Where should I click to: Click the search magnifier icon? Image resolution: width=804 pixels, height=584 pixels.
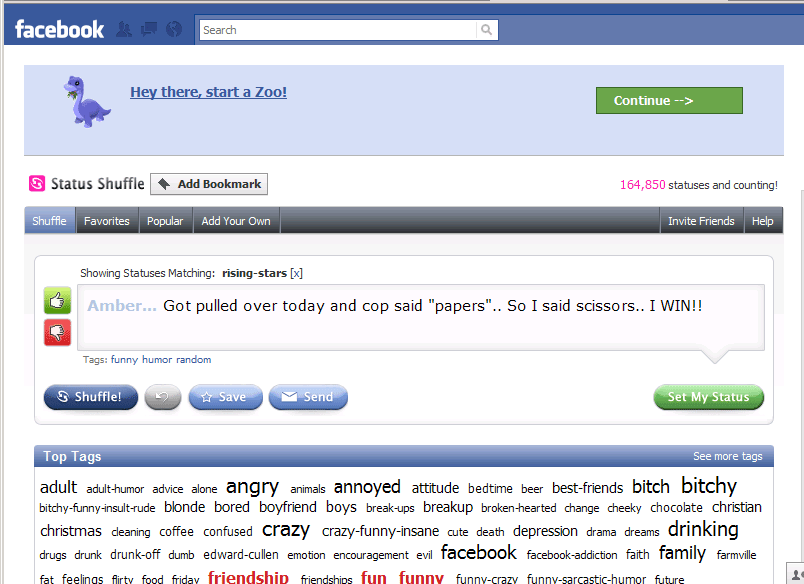coord(487,30)
